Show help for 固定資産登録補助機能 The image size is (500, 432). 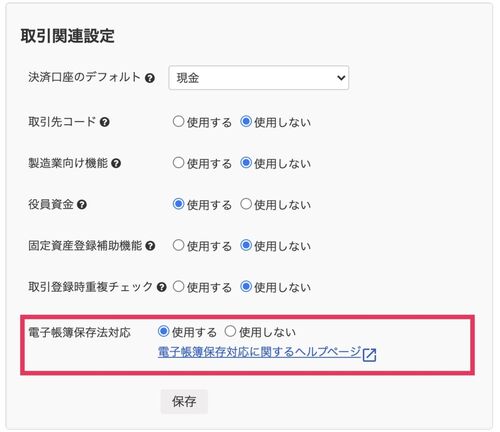[150, 246]
